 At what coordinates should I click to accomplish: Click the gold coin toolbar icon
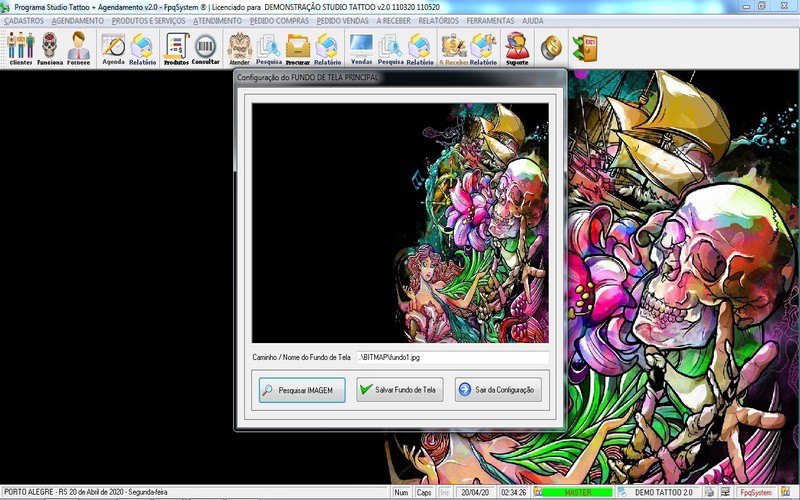point(552,47)
